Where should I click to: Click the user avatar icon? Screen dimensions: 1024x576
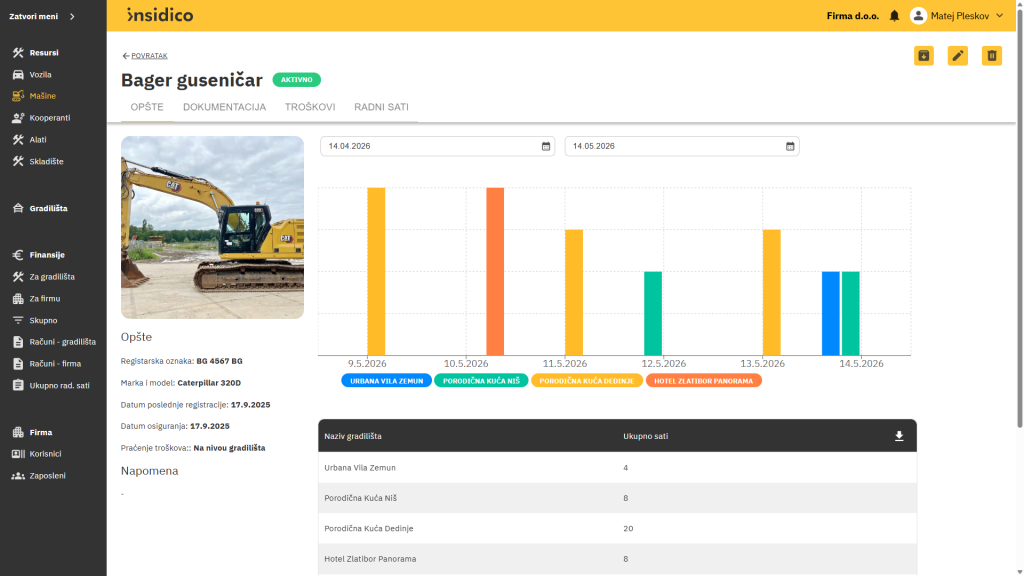pyautogui.click(x=918, y=16)
